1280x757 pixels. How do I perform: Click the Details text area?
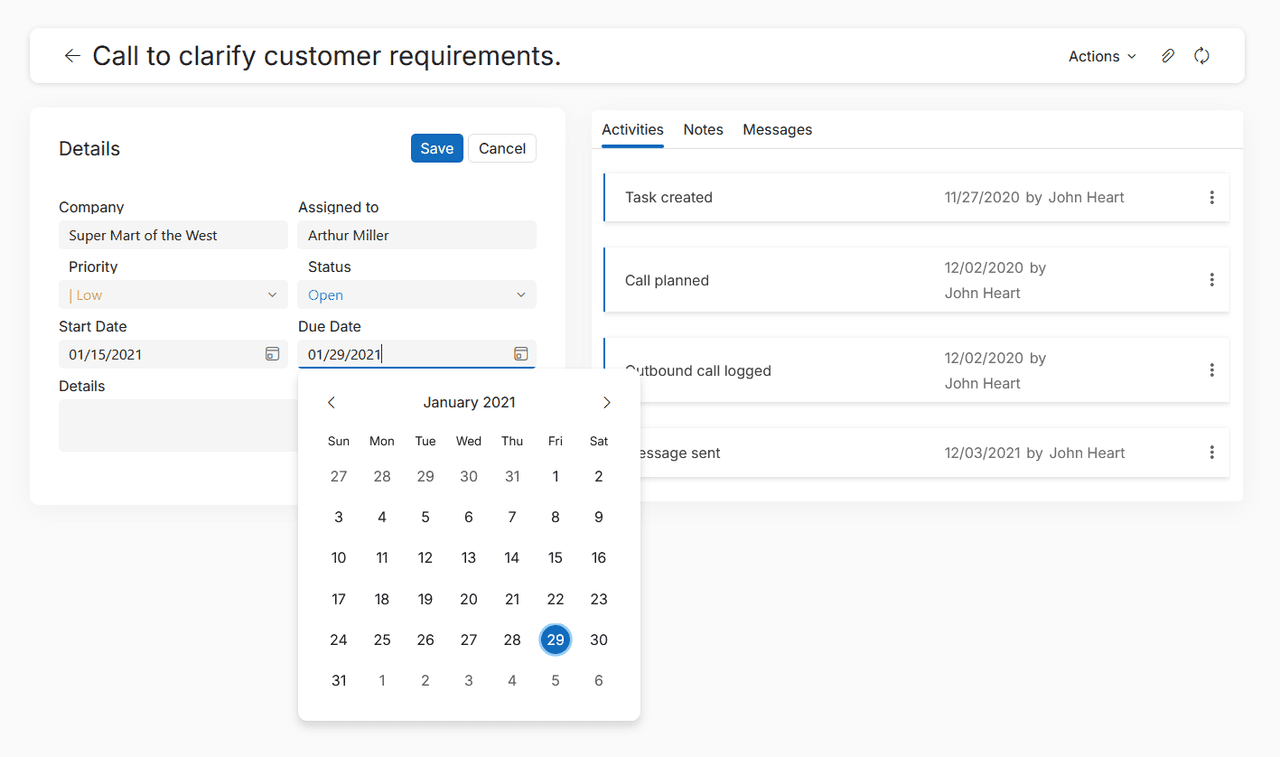pos(178,426)
